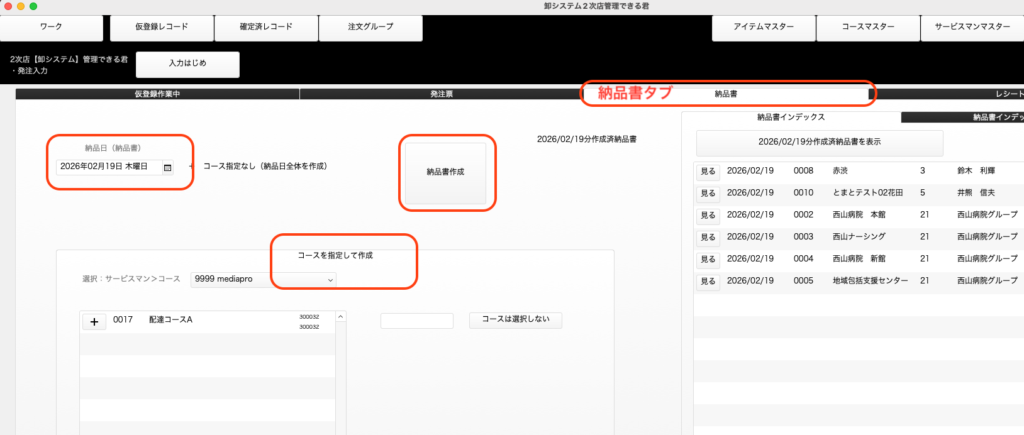Expand the 9999 mediapro serviceman dropdown
1024x435 pixels.
pos(263,280)
